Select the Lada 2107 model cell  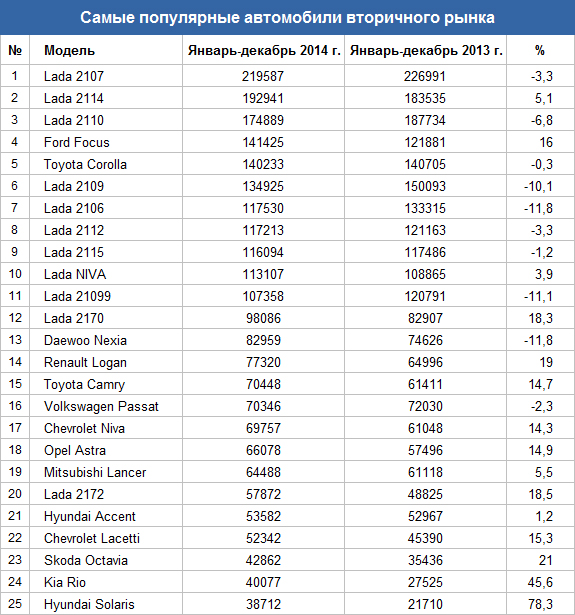coord(74,76)
